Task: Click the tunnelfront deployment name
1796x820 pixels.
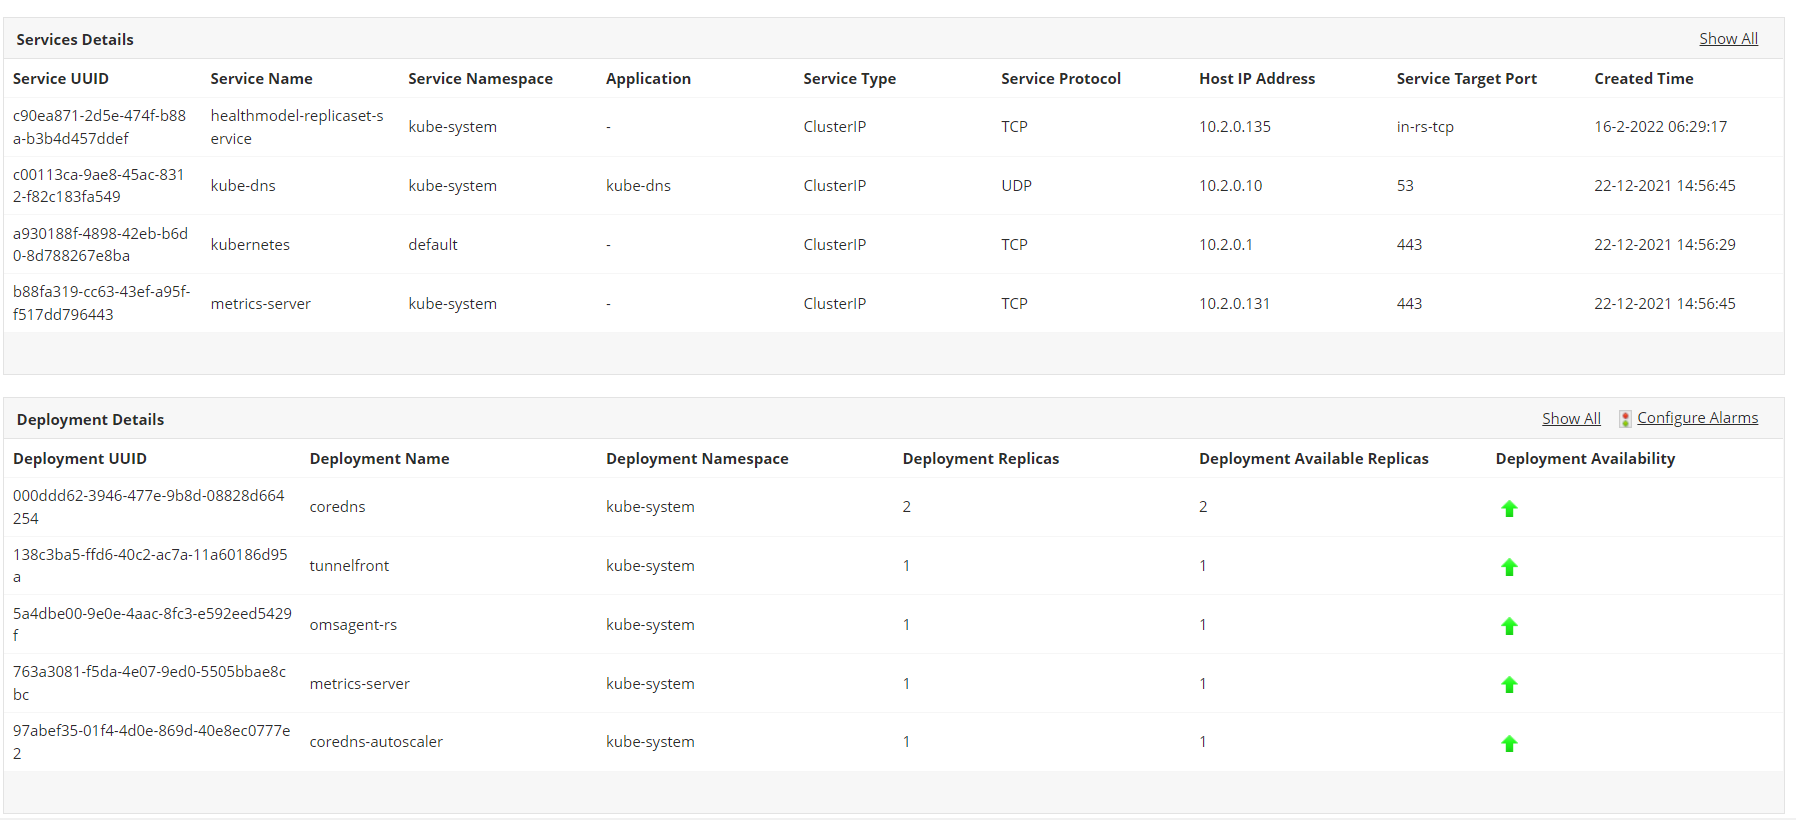Action: coord(349,566)
